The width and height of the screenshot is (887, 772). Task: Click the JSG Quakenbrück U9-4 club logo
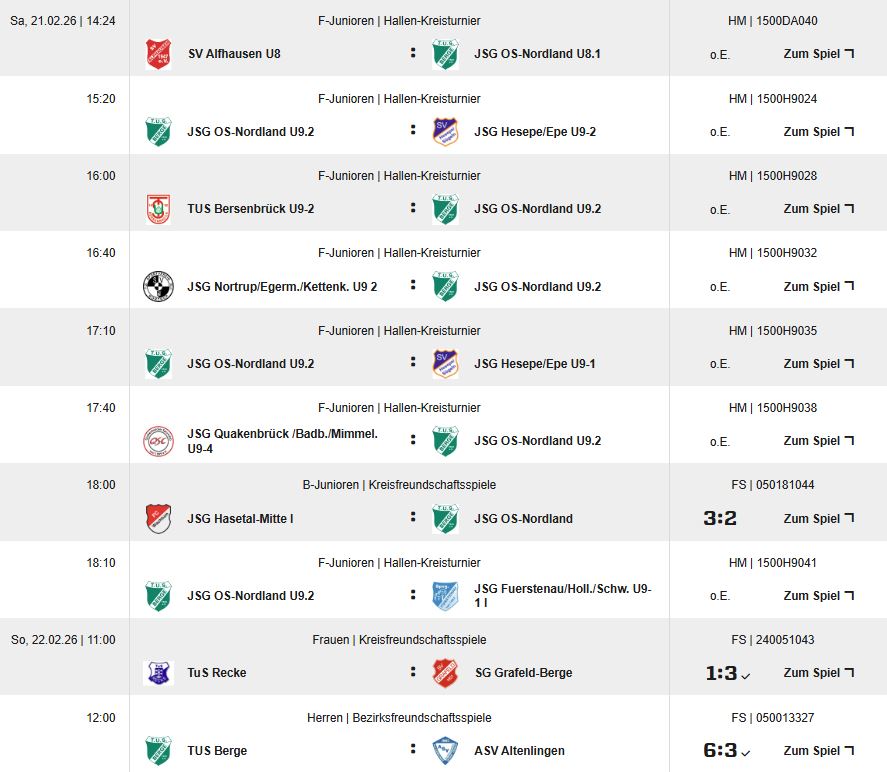[158, 441]
